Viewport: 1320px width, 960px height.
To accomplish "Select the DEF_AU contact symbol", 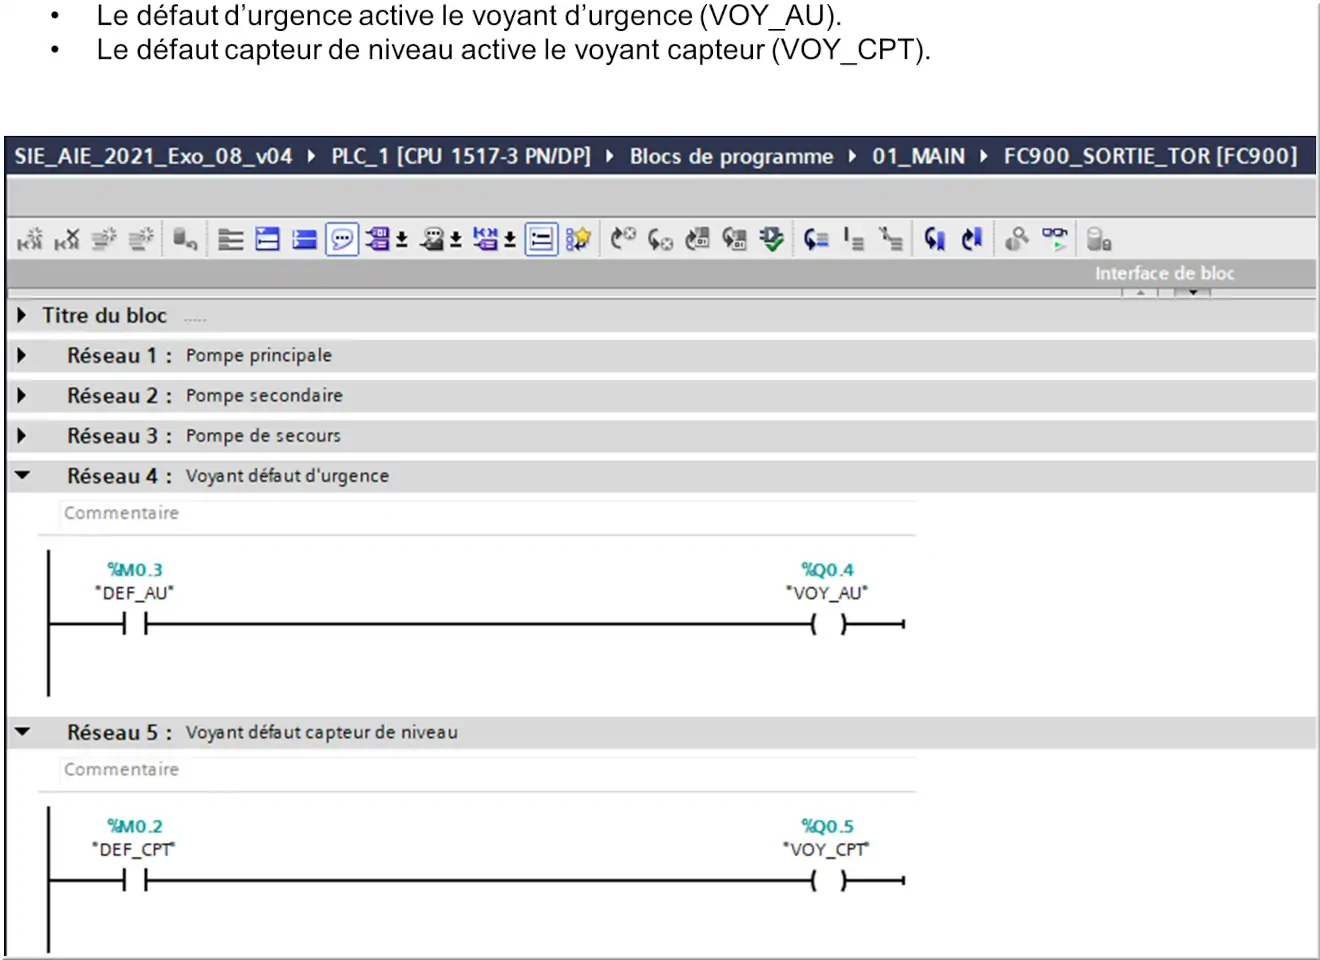I will 135,624.
